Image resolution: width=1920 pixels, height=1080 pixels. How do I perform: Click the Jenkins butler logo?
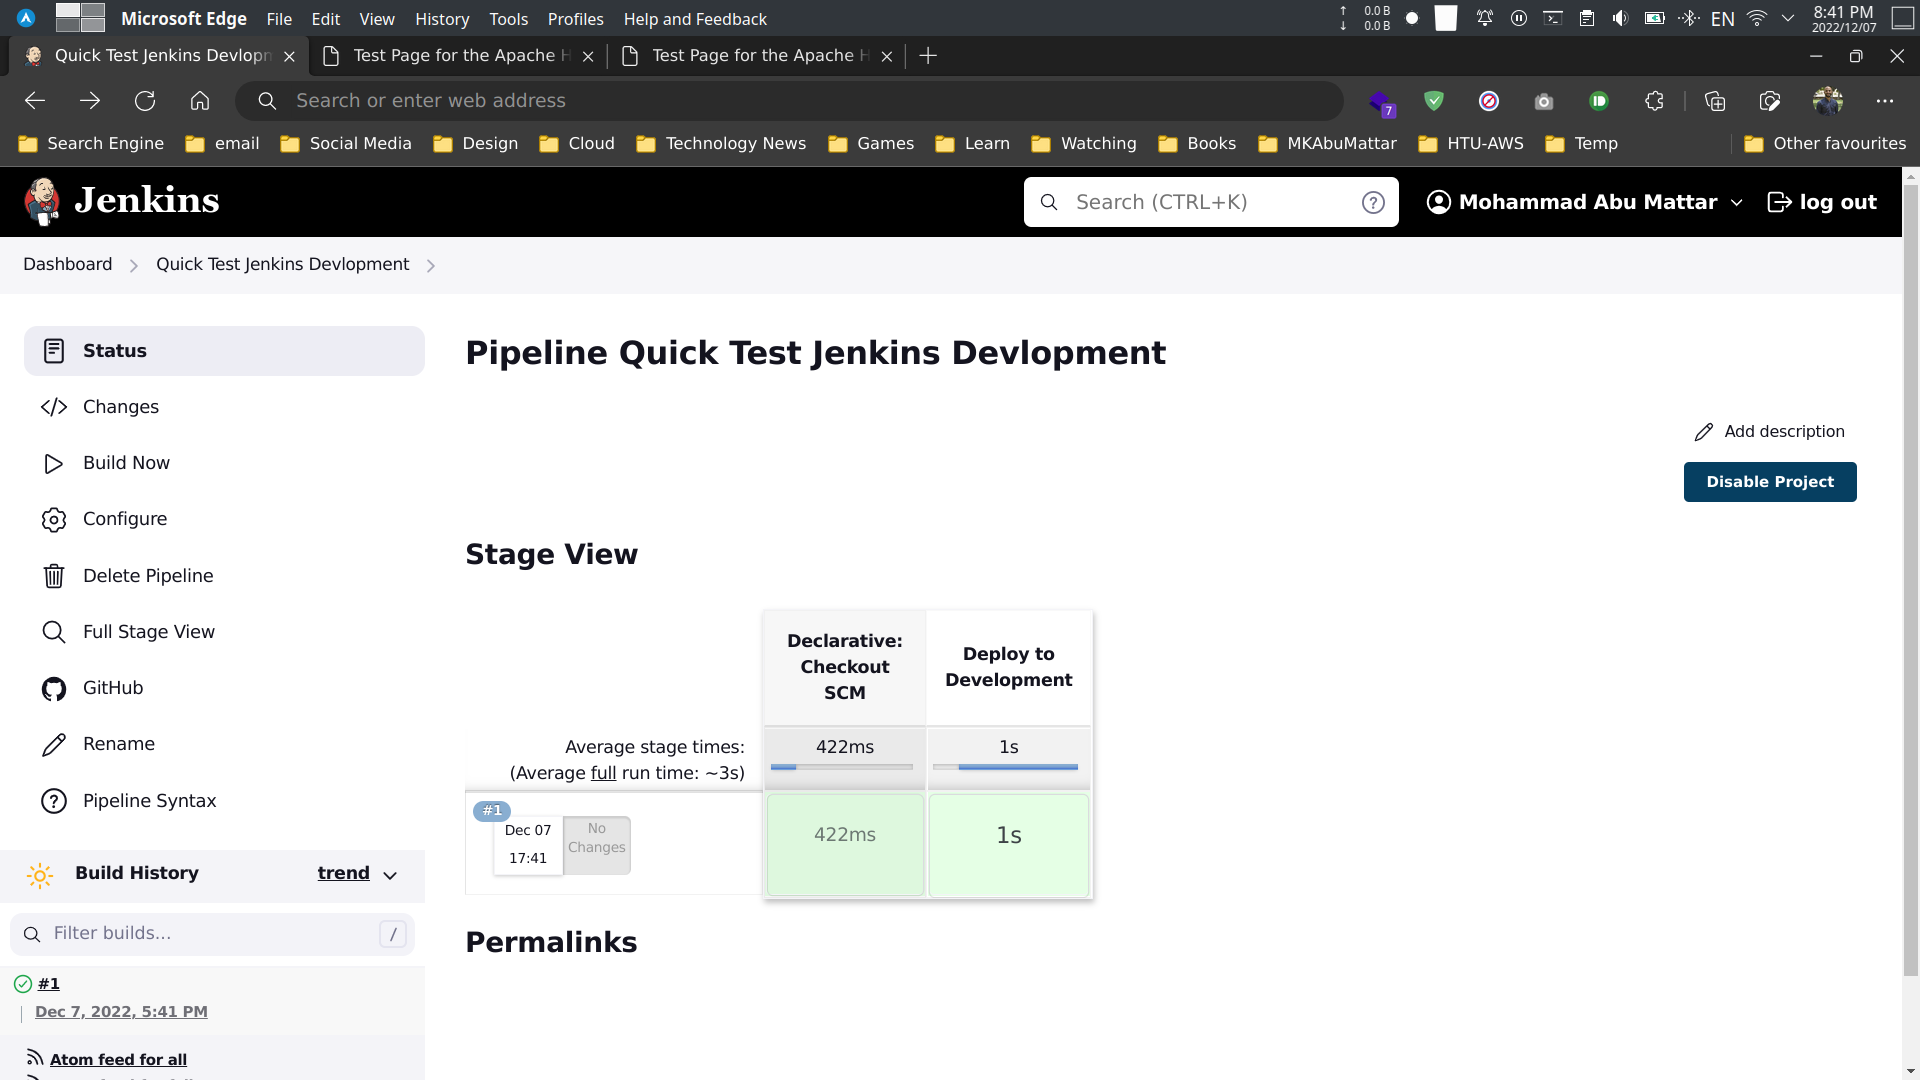click(42, 201)
